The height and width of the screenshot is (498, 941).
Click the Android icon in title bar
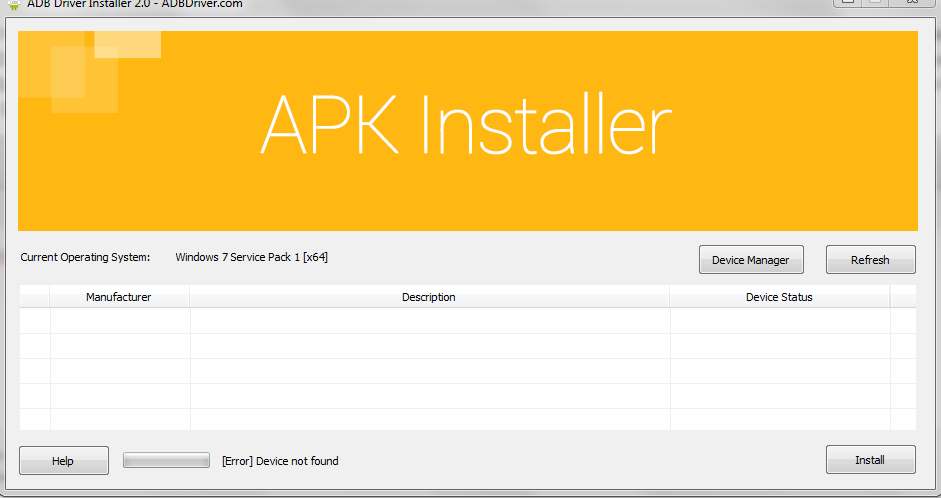(x=14, y=4)
